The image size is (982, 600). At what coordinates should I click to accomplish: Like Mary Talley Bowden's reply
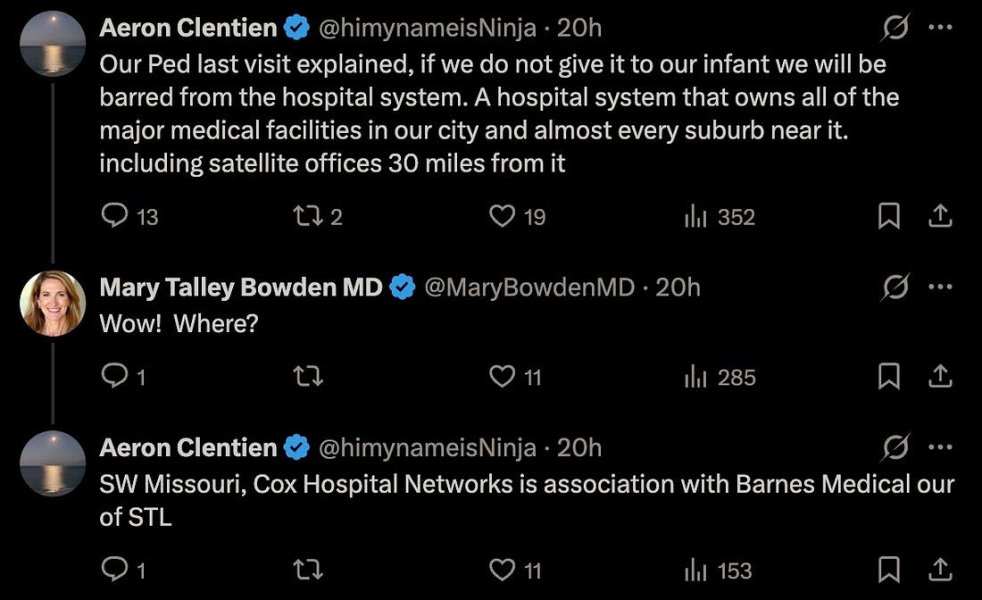pyautogui.click(x=504, y=377)
